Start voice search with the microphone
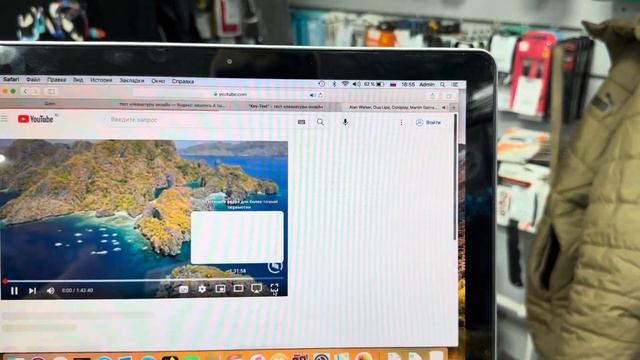Image resolution: width=640 pixels, height=360 pixels. coord(345,122)
